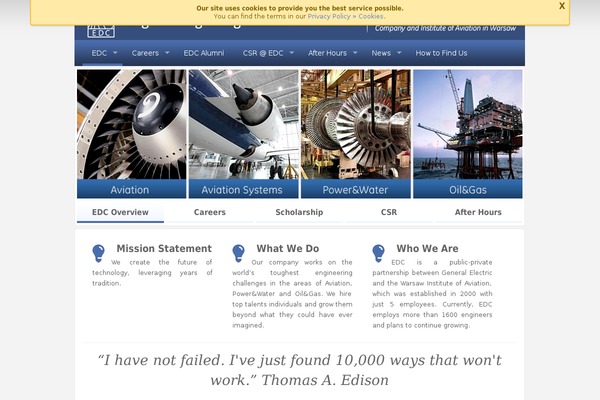
Task: Open the News navigation menu
Action: pyautogui.click(x=381, y=53)
